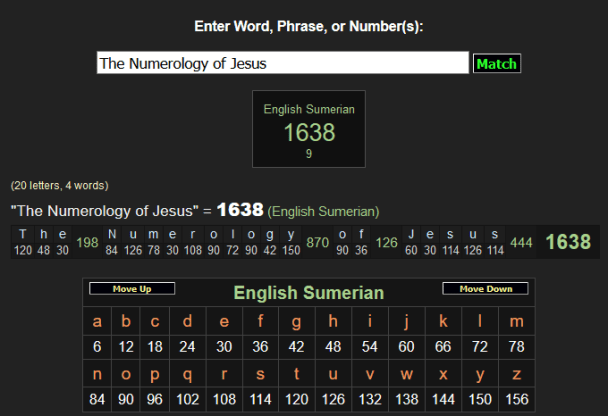The image size is (608, 416).
Task: Click letter c in cipher table
Action: pyautogui.click(x=155, y=321)
